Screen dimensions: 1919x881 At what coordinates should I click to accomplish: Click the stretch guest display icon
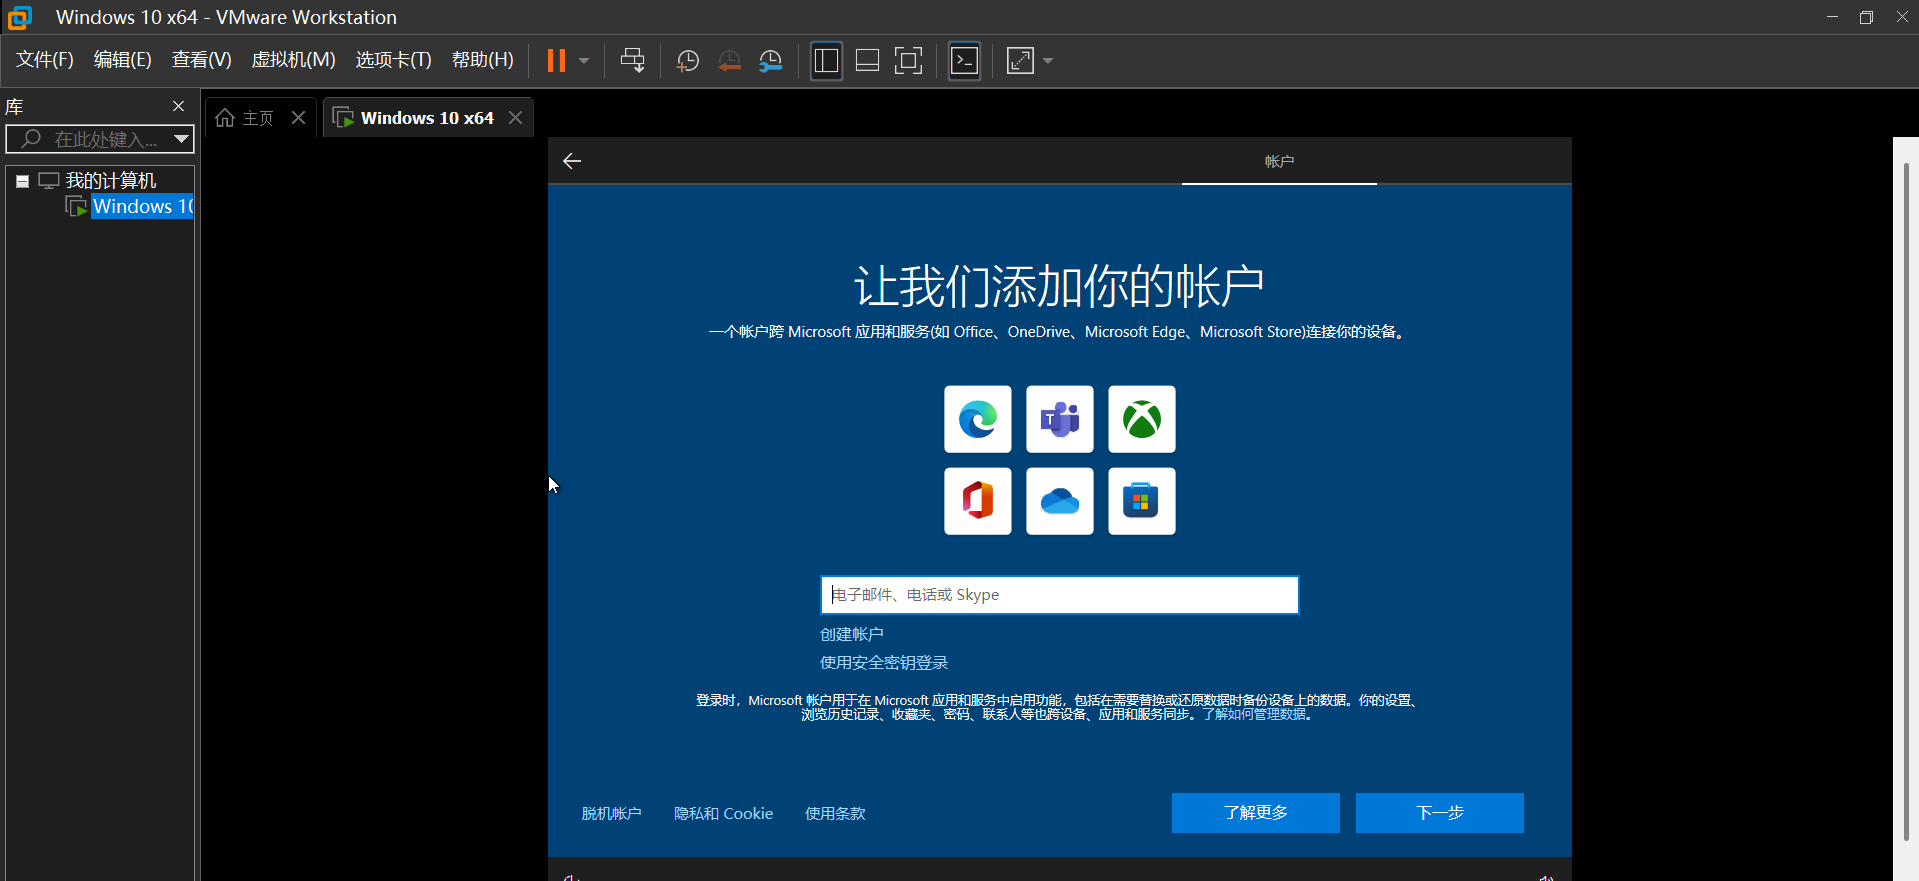click(x=1020, y=61)
